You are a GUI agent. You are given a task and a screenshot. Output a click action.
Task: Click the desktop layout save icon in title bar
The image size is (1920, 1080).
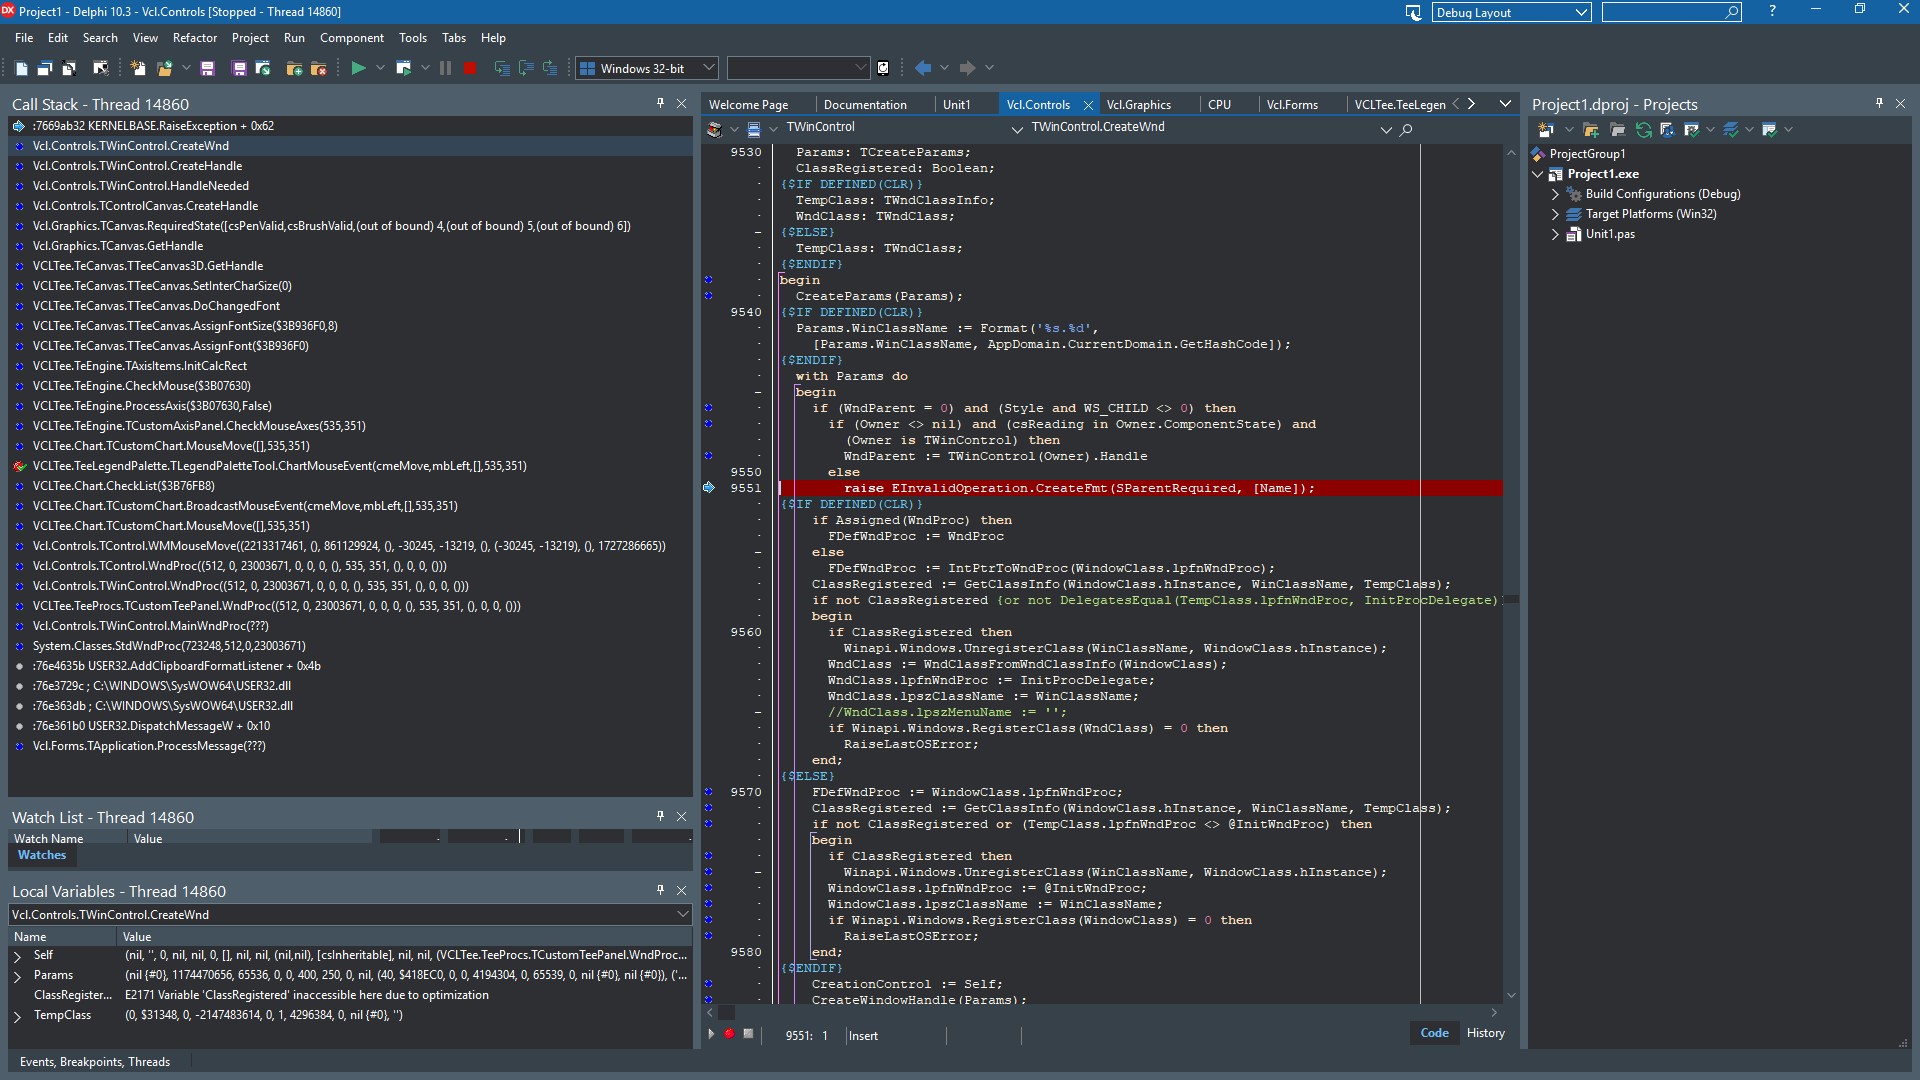1413,12
